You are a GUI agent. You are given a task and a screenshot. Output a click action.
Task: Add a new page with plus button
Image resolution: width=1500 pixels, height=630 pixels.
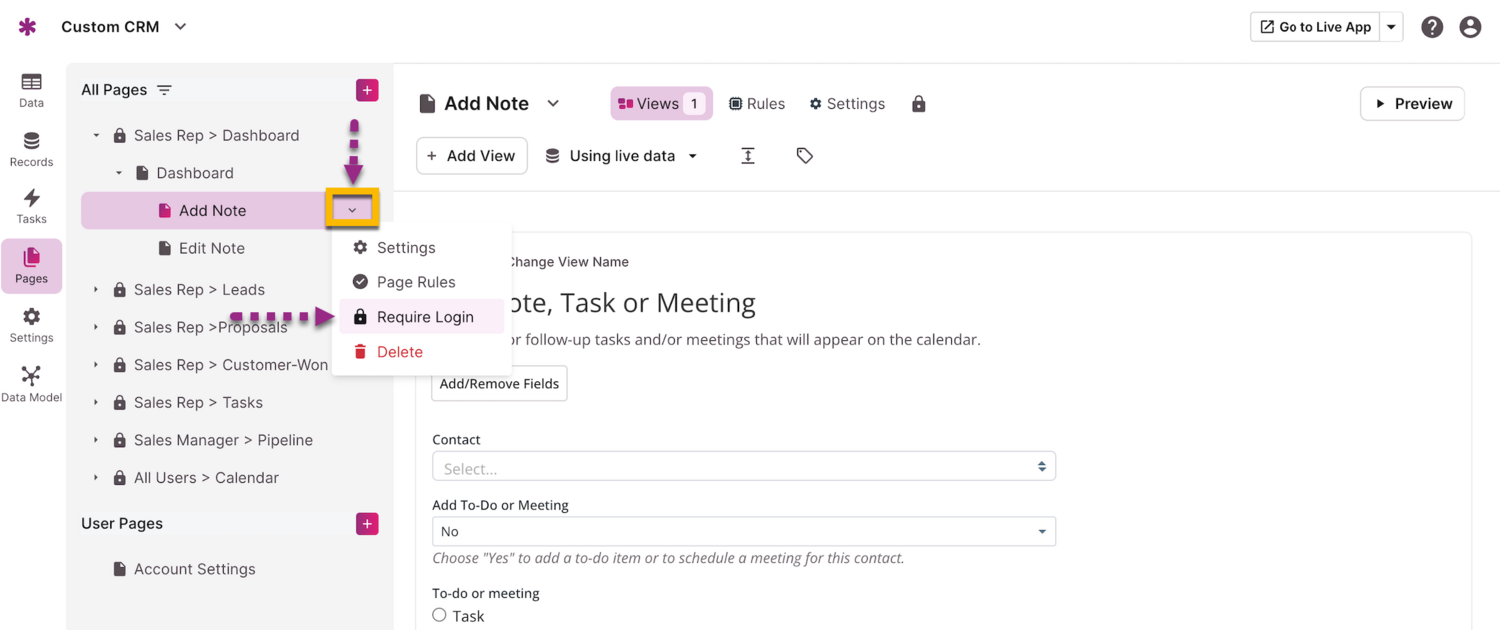click(367, 90)
